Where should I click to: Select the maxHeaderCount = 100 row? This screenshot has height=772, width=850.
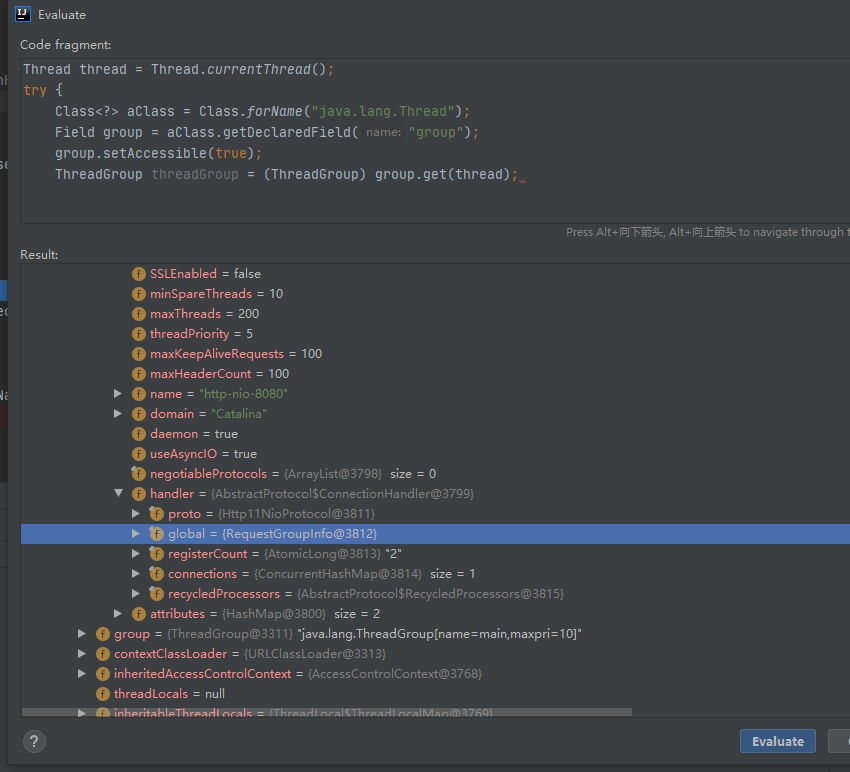(x=435, y=374)
